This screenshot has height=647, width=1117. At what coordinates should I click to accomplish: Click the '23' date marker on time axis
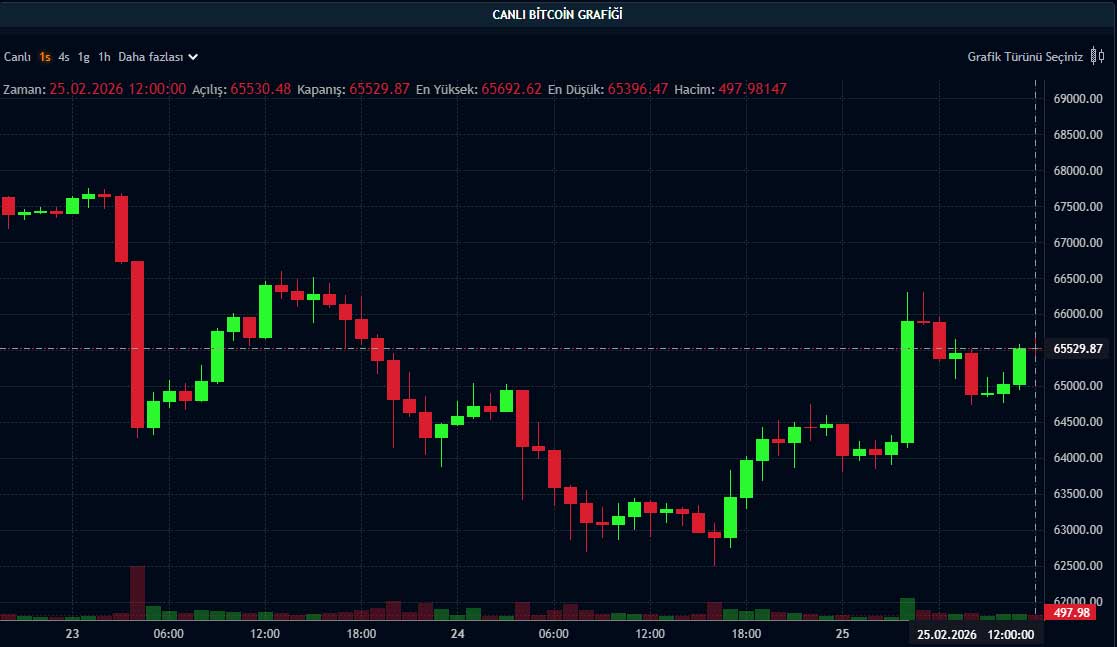point(72,634)
